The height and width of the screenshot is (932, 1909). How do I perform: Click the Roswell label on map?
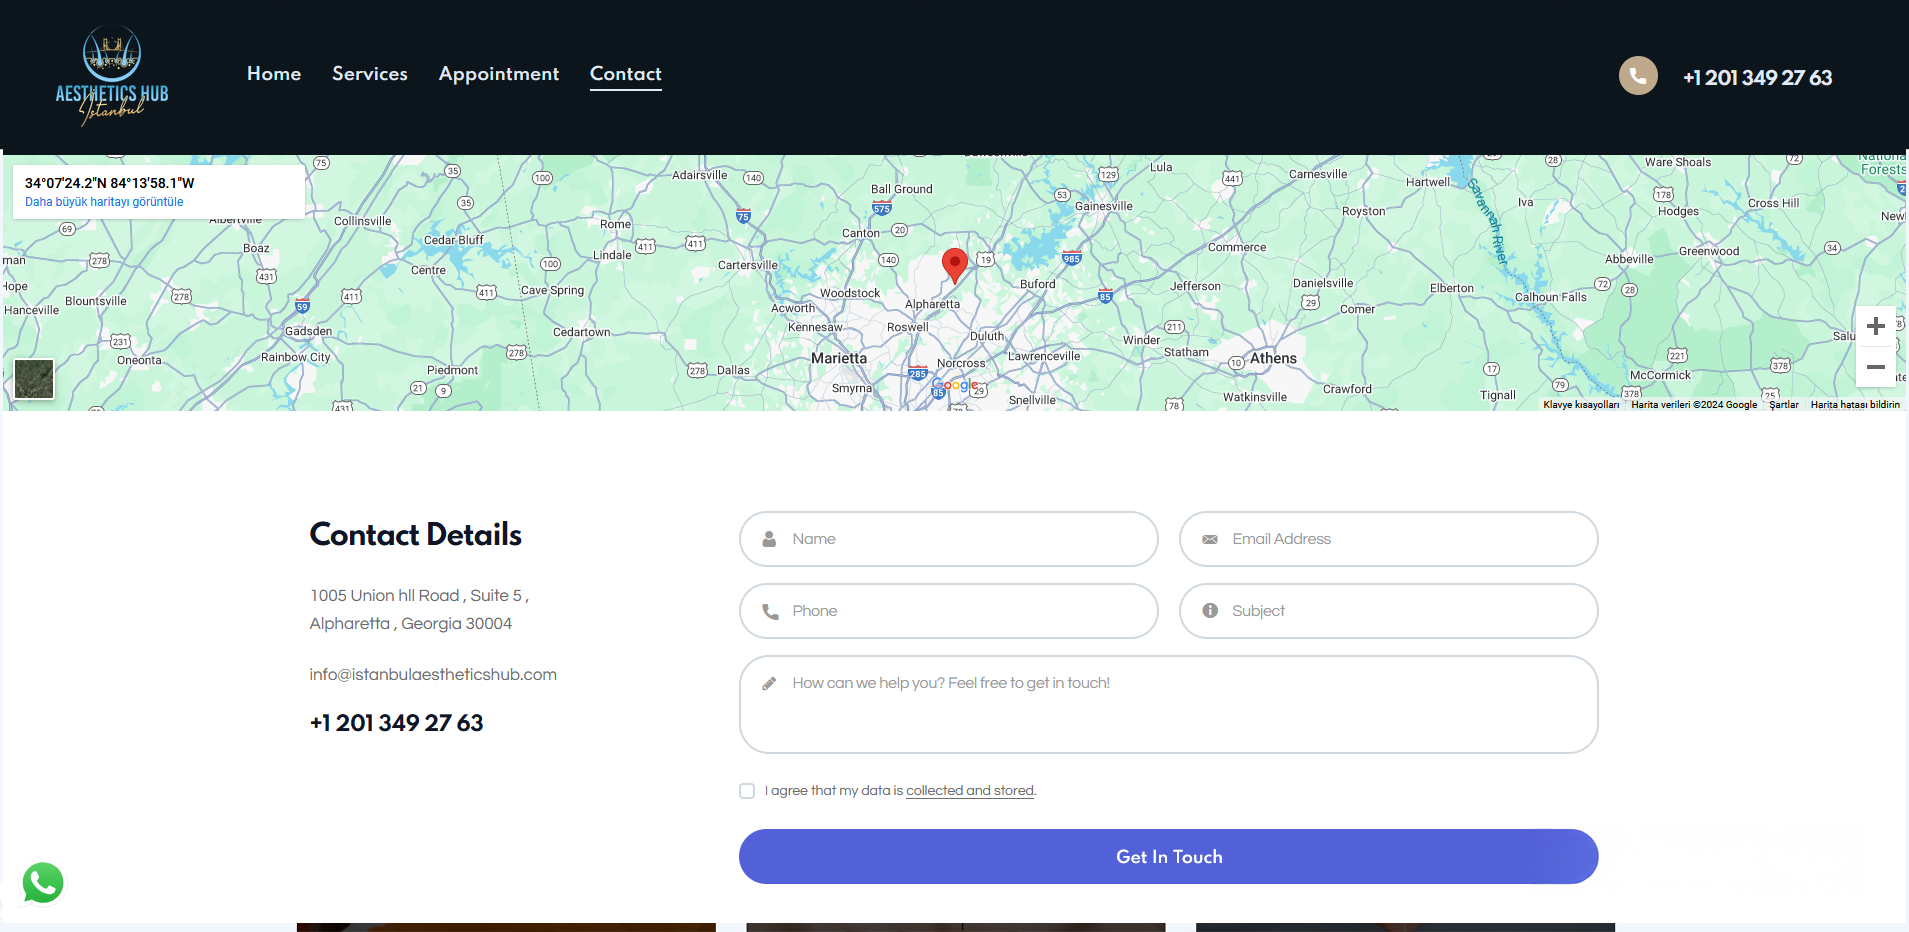tap(908, 327)
